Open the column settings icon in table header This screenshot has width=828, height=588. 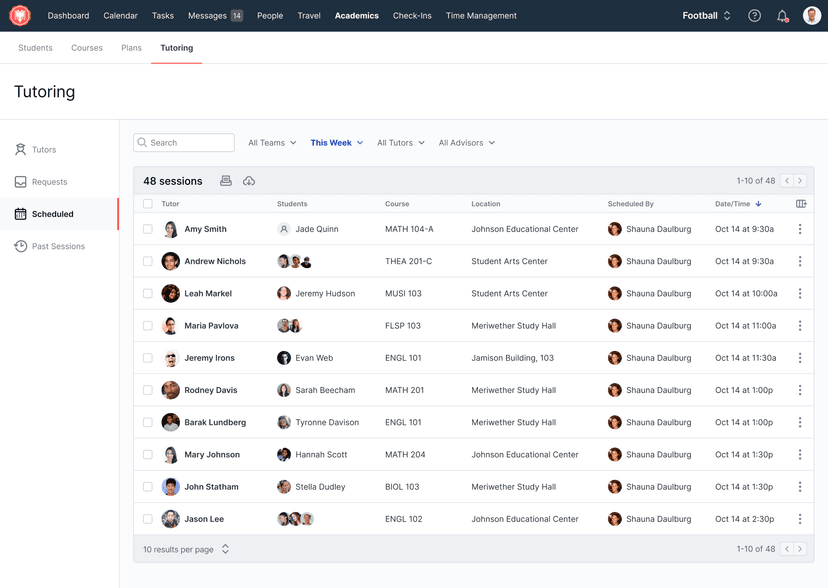point(801,204)
